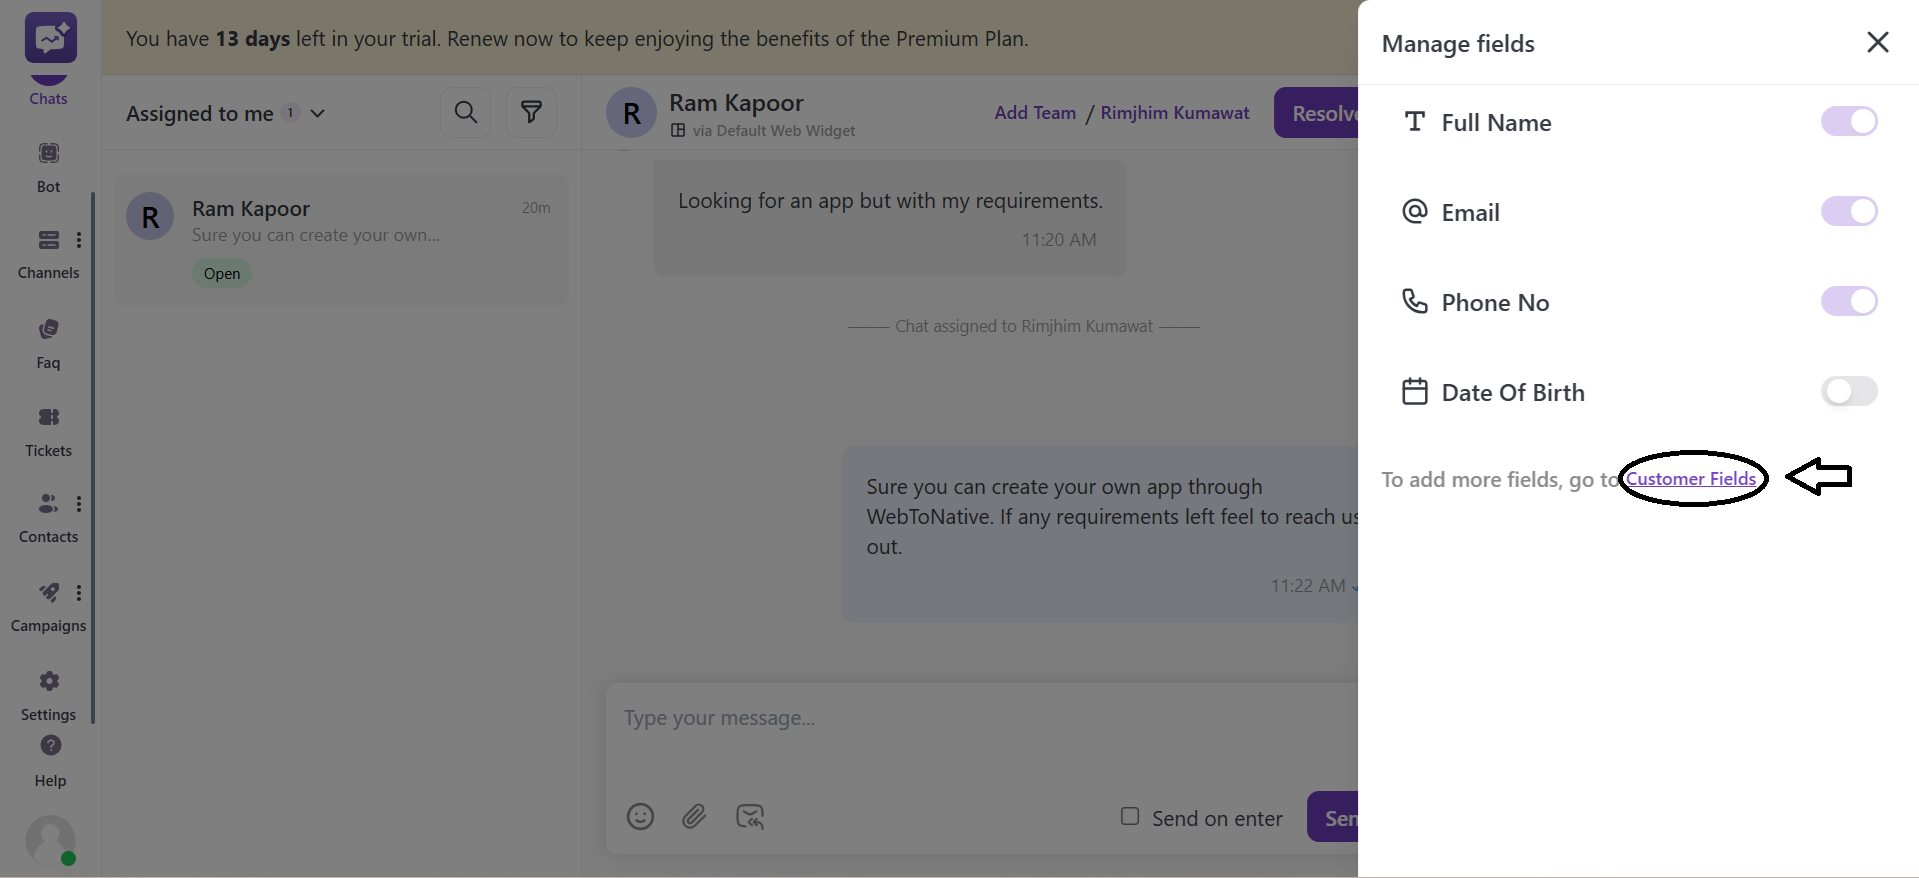Image resolution: width=1919 pixels, height=878 pixels.
Task: Expand the Assigned to me dropdown
Action: 316,114
